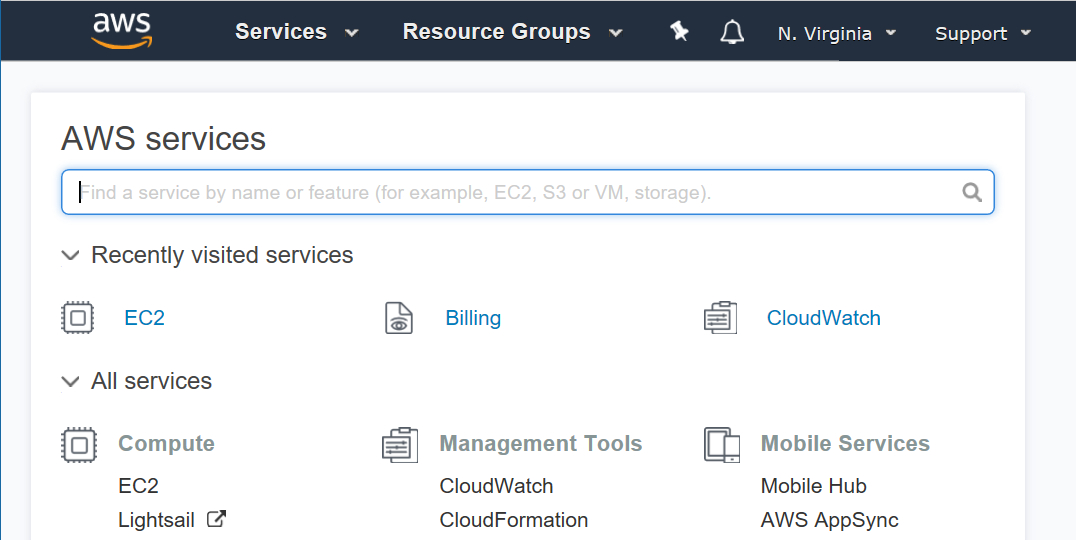Viewport: 1076px width, 540px height.
Task: Open CloudFormation under Management Tools
Action: [x=513, y=520]
